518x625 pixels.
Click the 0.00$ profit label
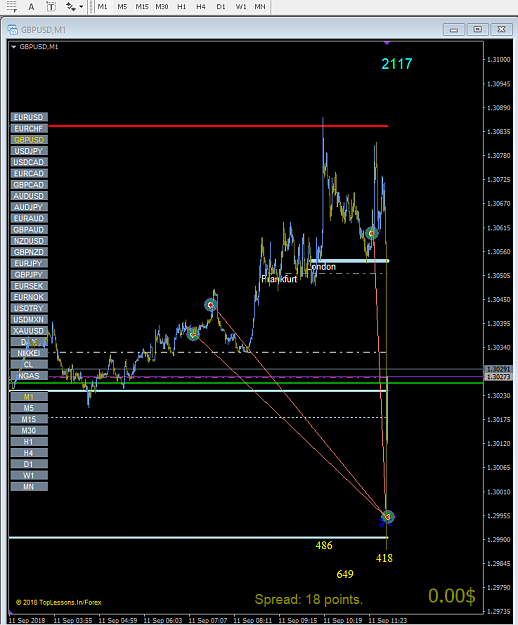tap(452, 596)
